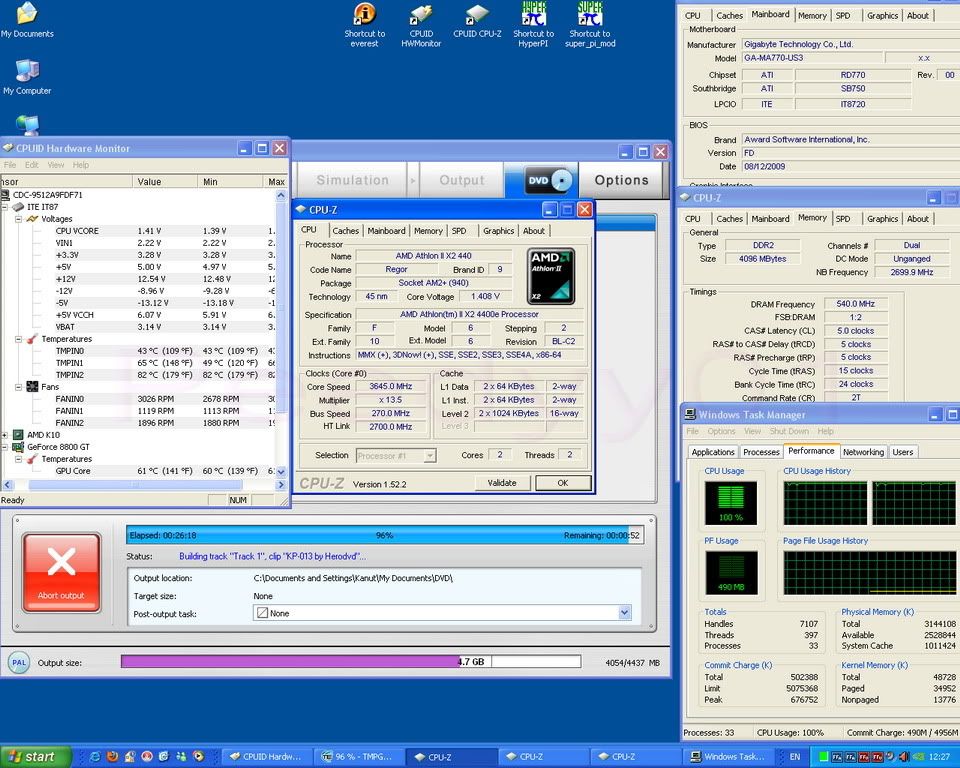Click the encoding progress bar at 96%
Viewport: 960px width, 768px height.
point(384,535)
